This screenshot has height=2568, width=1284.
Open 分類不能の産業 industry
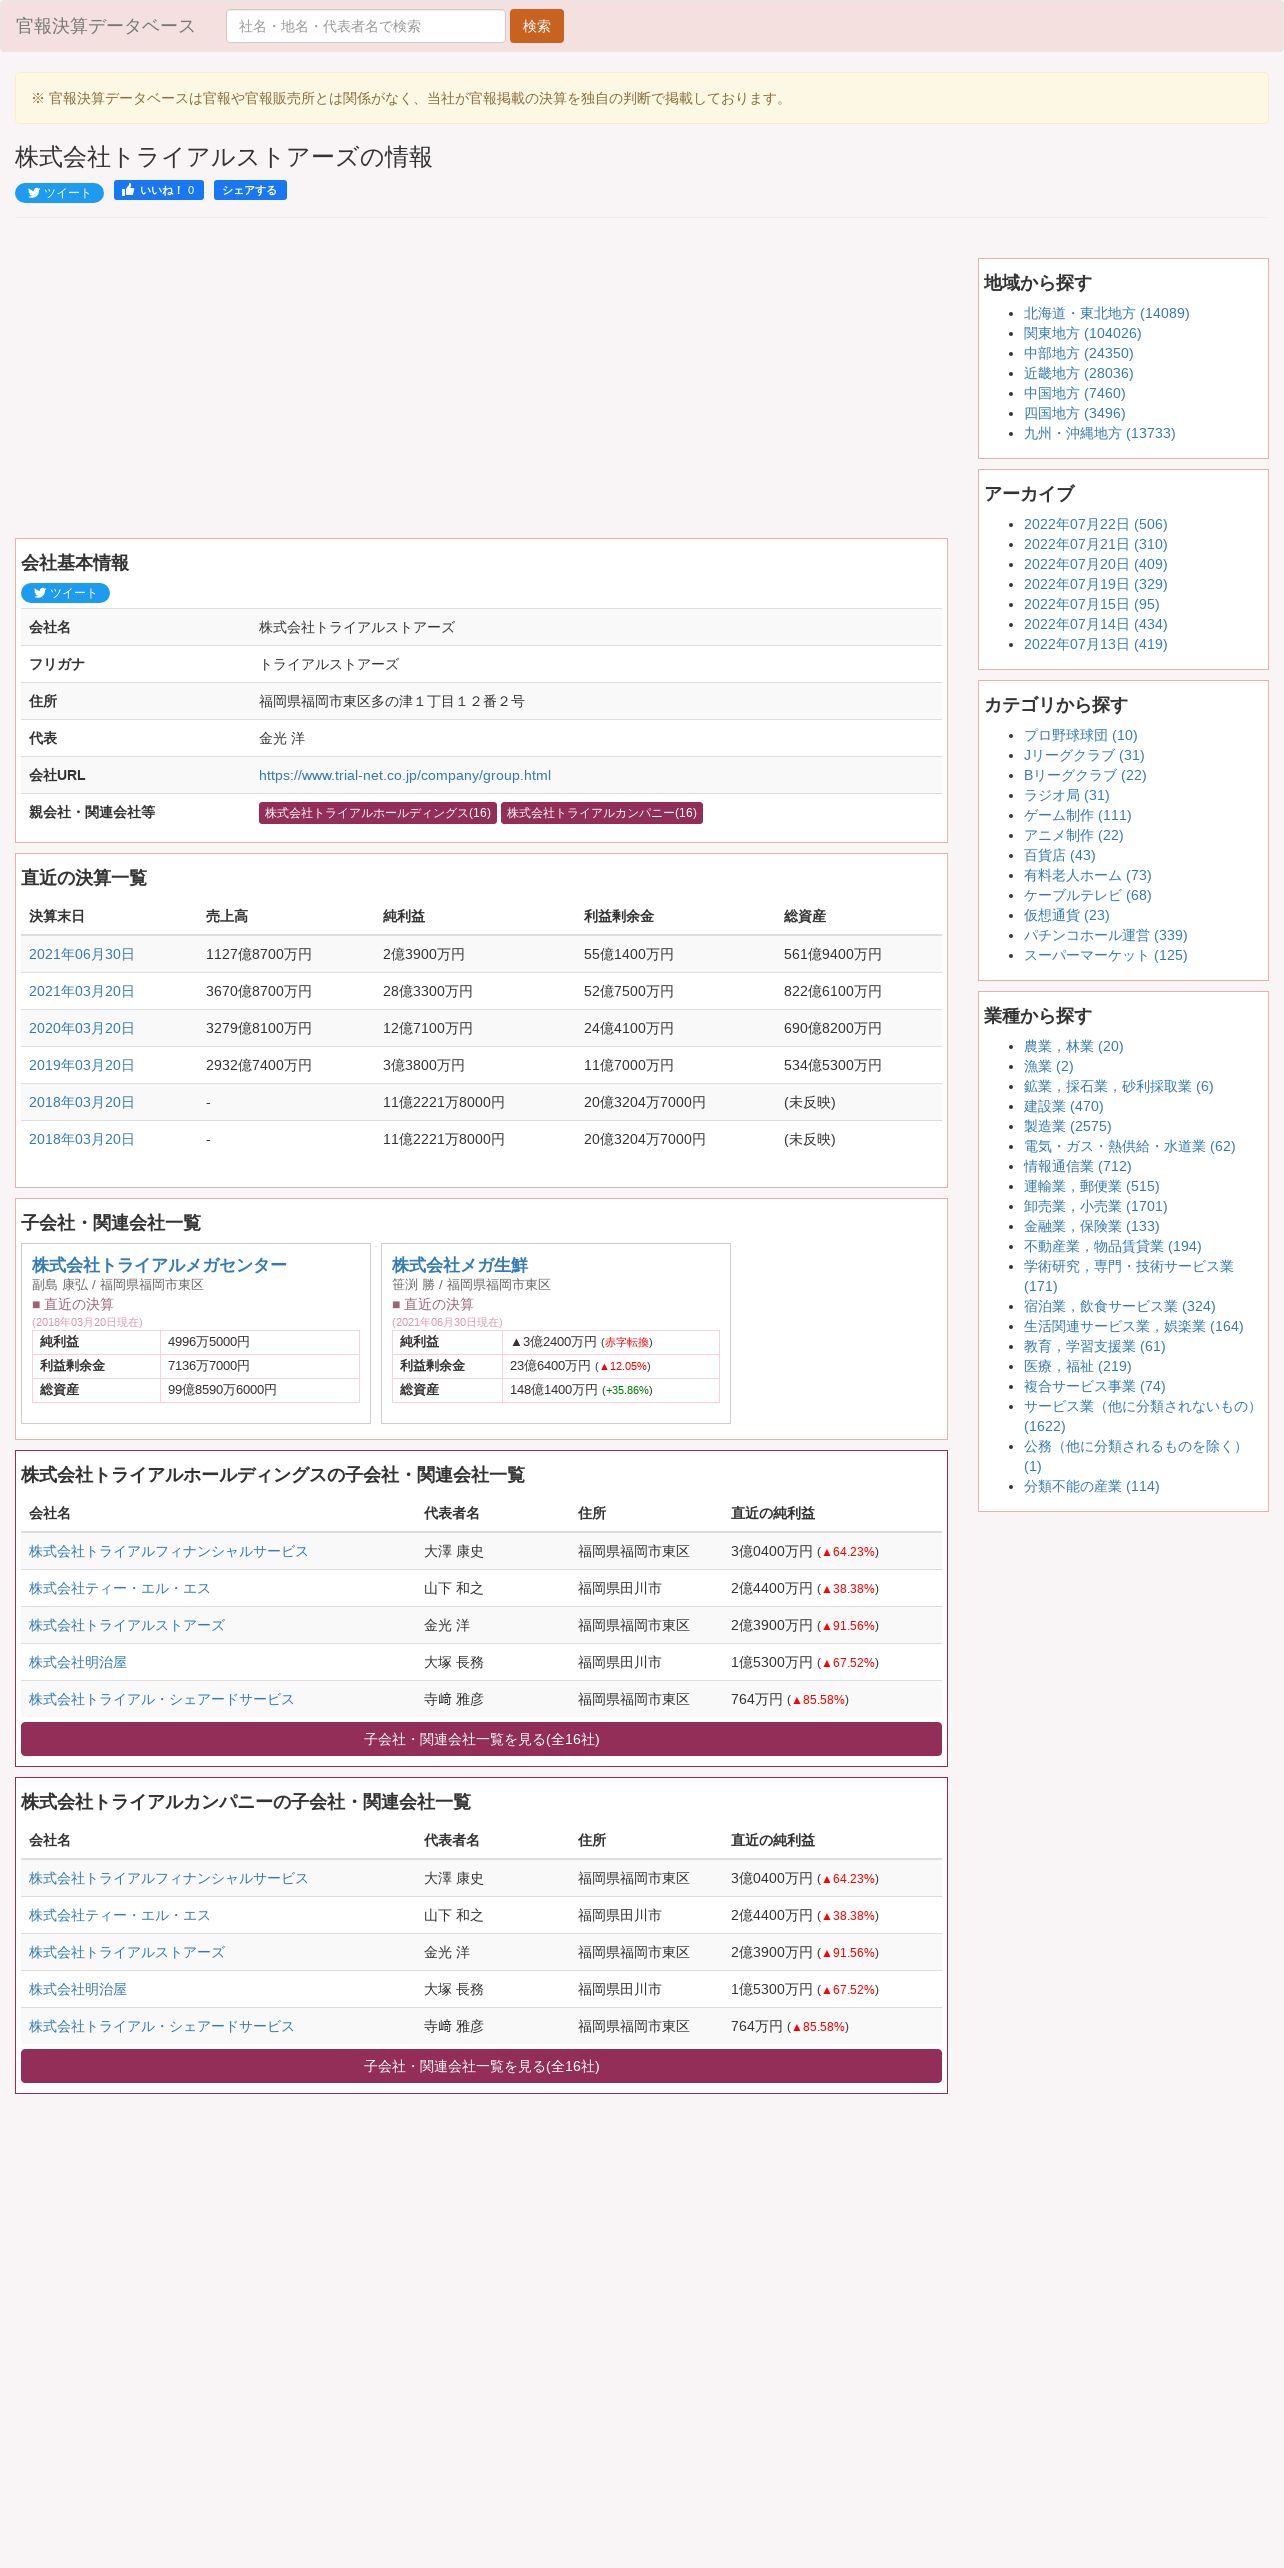pos(1091,1486)
